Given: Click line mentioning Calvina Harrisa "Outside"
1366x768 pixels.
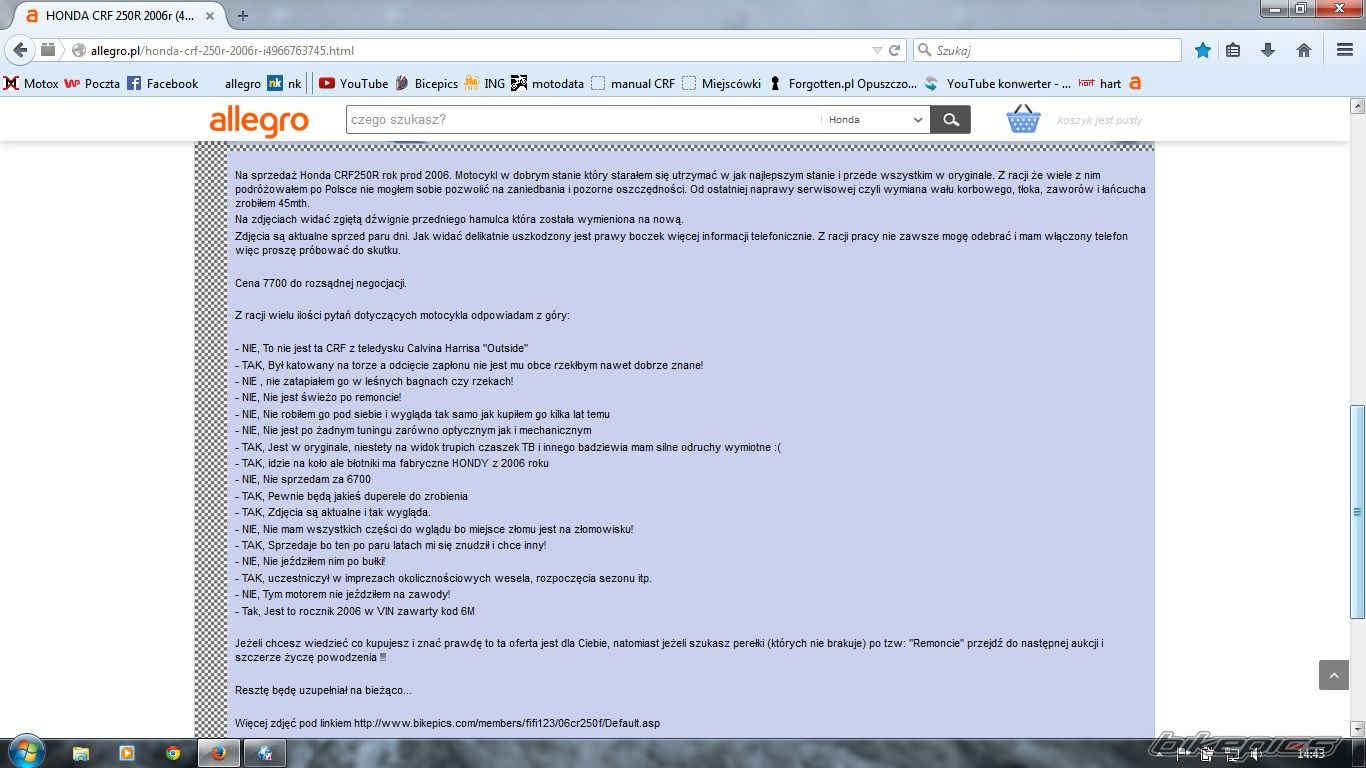Looking at the screenshot, I should pos(381,349).
